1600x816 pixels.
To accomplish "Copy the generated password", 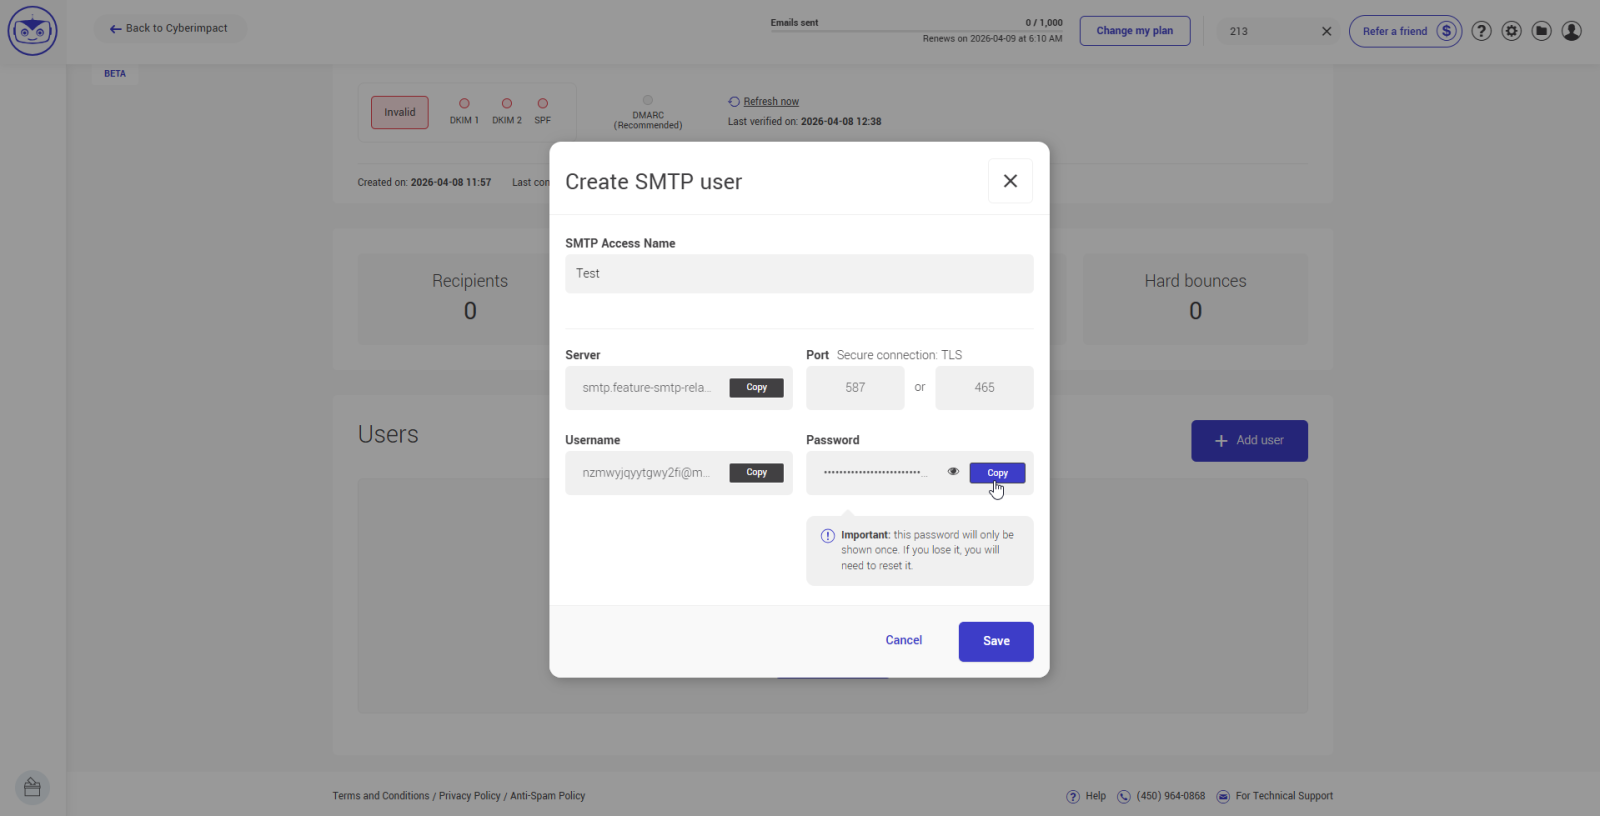I will (997, 473).
